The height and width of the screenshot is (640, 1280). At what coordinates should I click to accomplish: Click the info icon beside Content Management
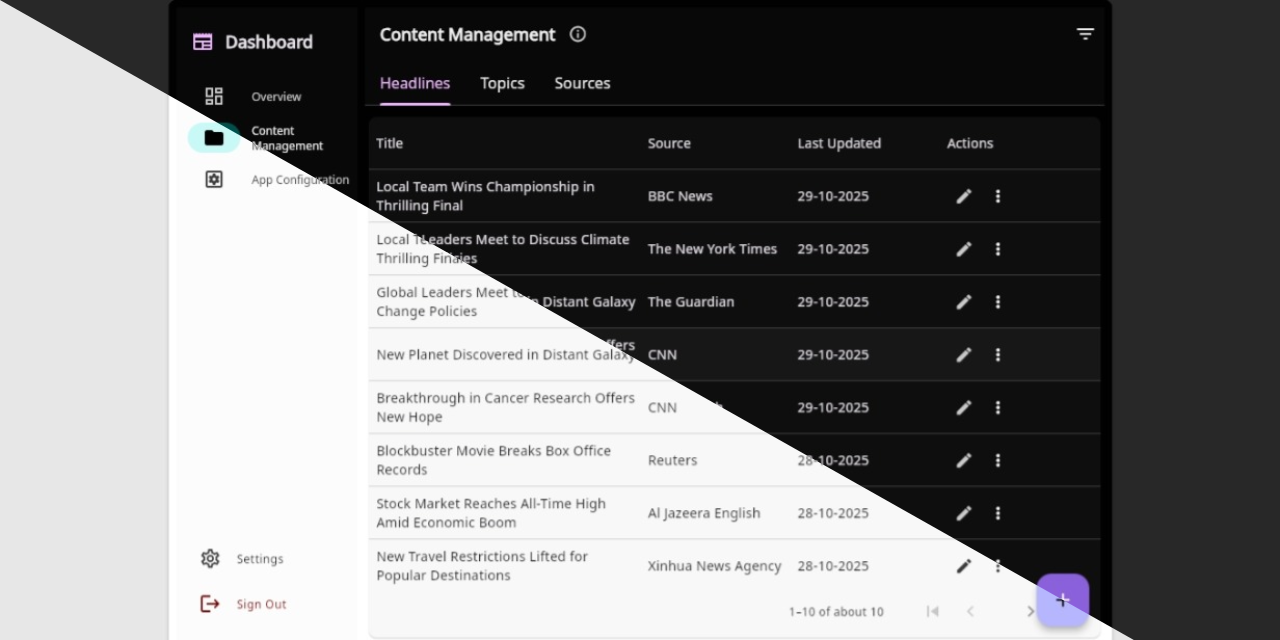click(578, 34)
